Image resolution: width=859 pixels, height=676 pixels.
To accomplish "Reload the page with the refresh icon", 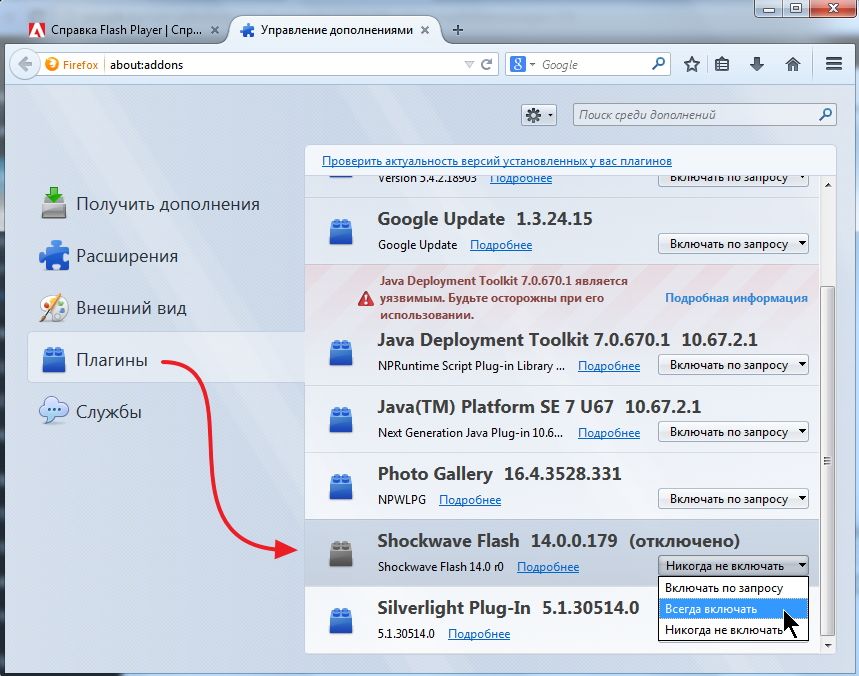I will pos(486,65).
